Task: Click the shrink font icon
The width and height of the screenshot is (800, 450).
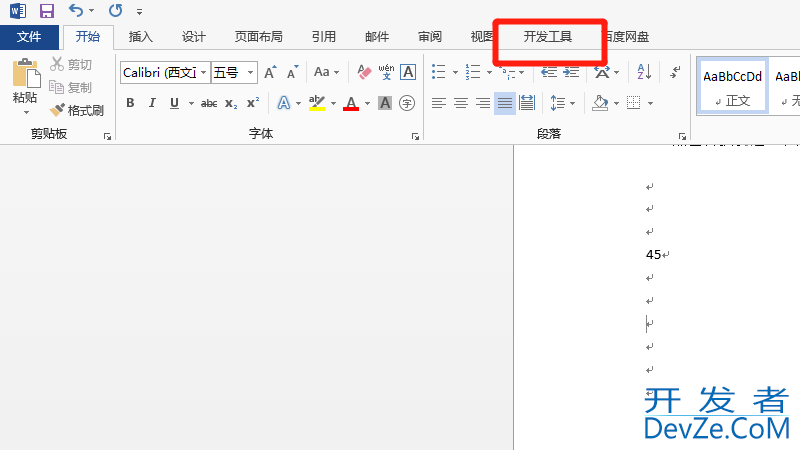Action: click(292, 72)
